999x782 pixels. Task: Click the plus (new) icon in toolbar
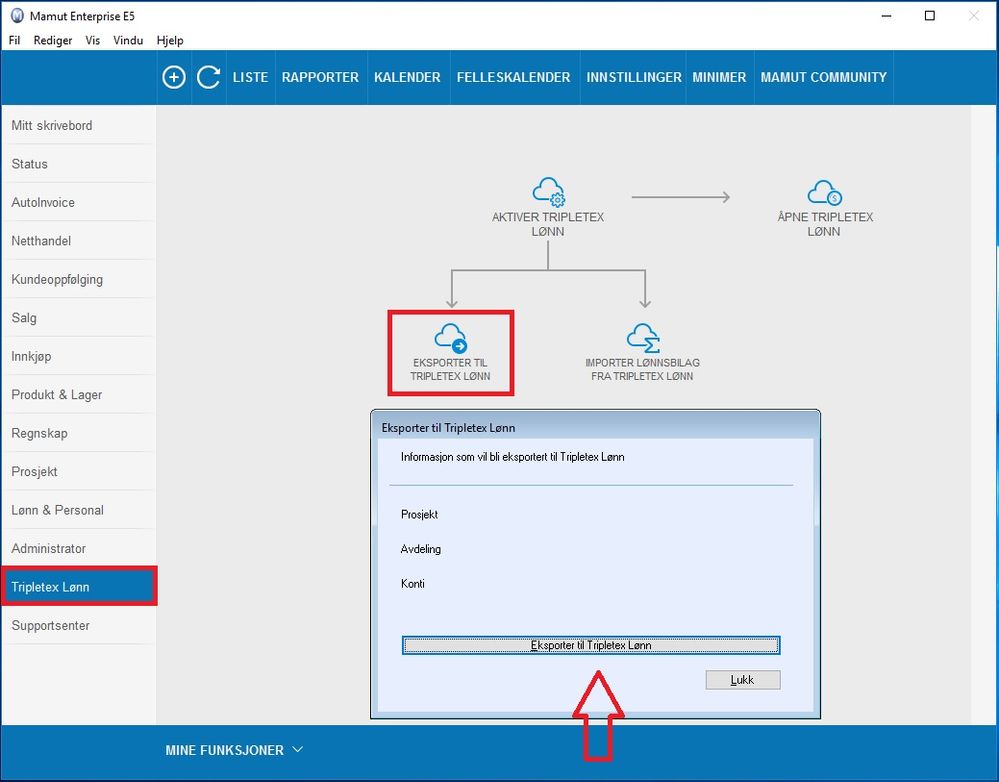tap(174, 77)
